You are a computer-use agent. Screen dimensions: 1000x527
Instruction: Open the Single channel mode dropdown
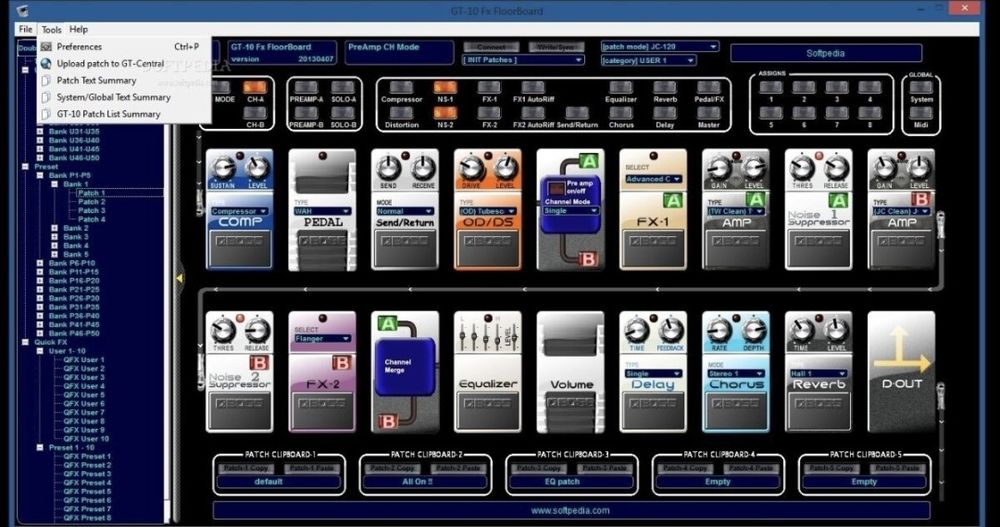[570, 211]
